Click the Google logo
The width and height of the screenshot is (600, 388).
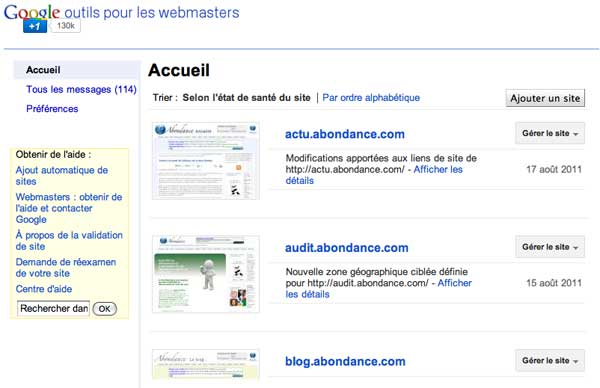pyautogui.click(x=32, y=12)
